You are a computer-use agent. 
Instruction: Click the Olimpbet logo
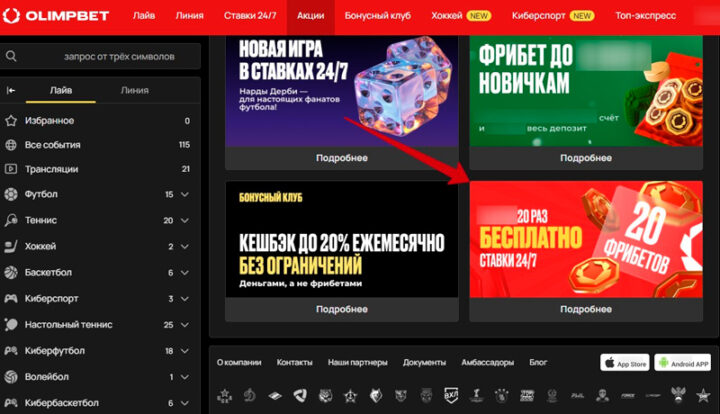[x=56, y=16]
